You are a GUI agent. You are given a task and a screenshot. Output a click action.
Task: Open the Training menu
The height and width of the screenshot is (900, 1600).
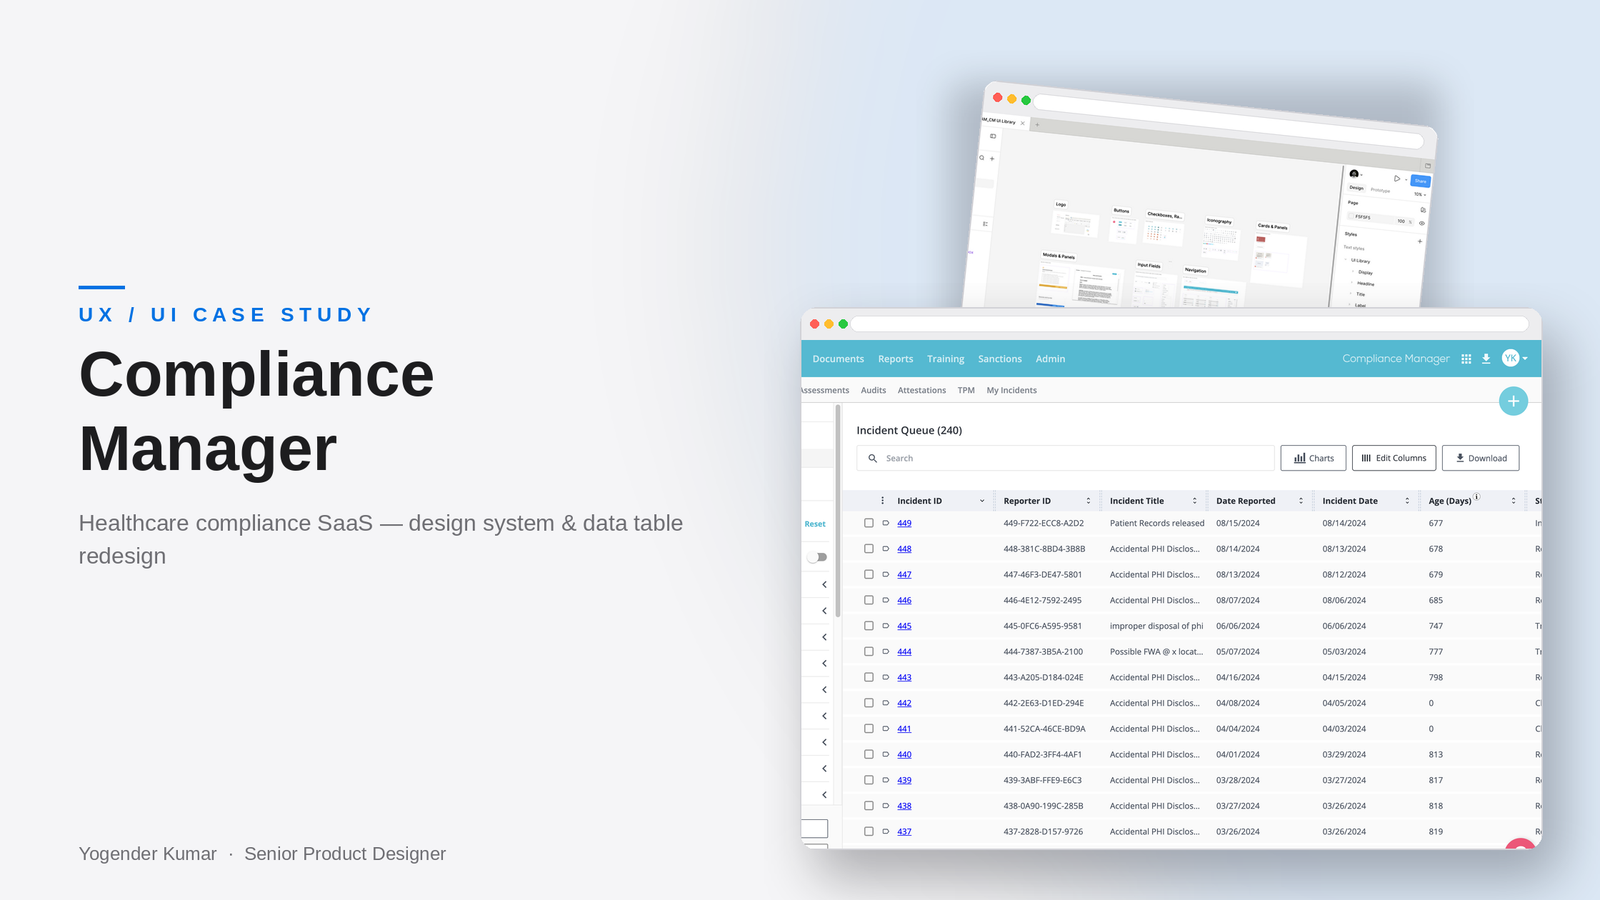(946, 359)
